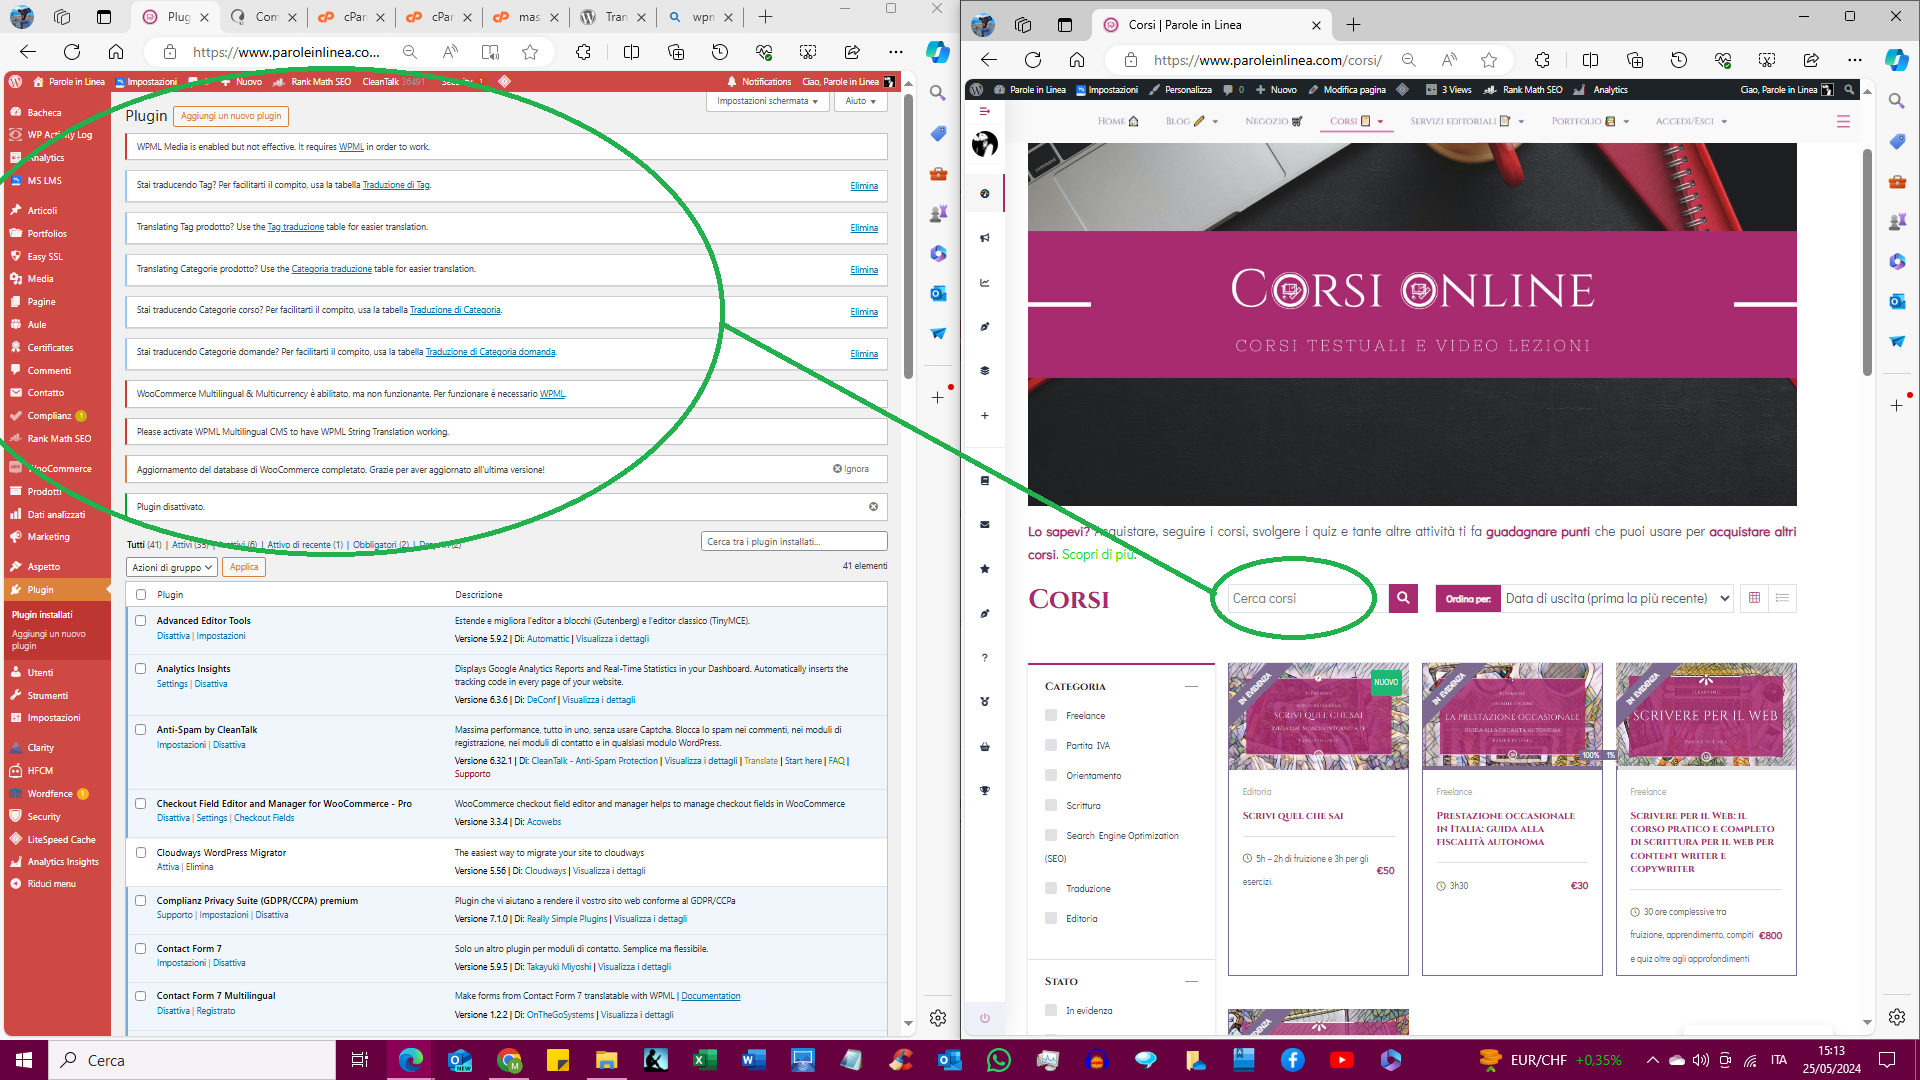Tick the Freelance category filter

[1051, 715]
